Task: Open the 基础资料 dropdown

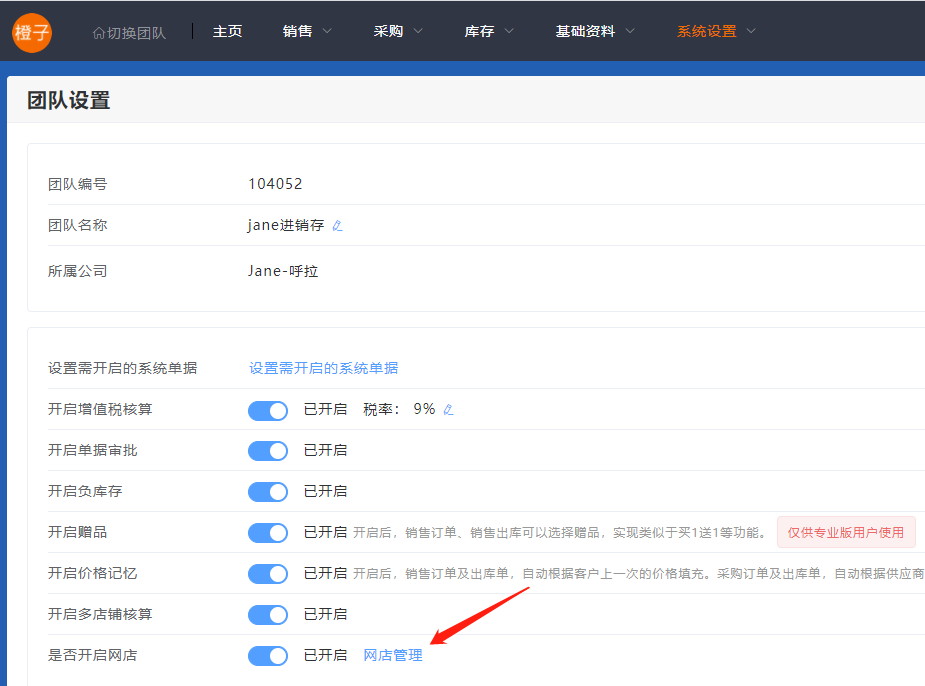Action: [x=595, y=32]
